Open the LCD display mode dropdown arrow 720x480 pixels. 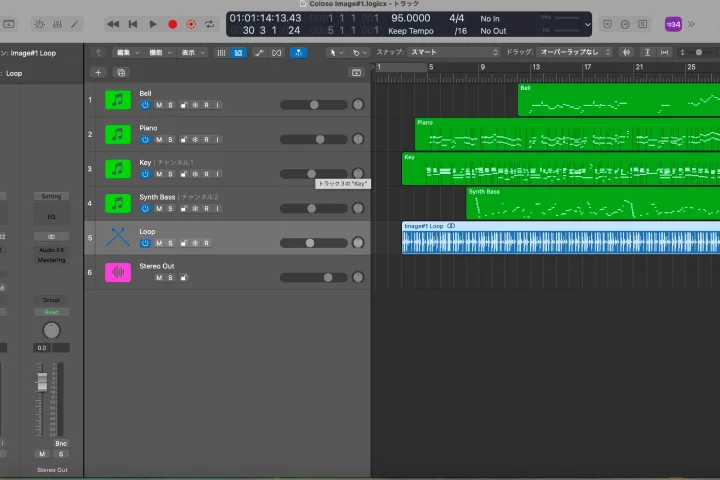point(587,24)
